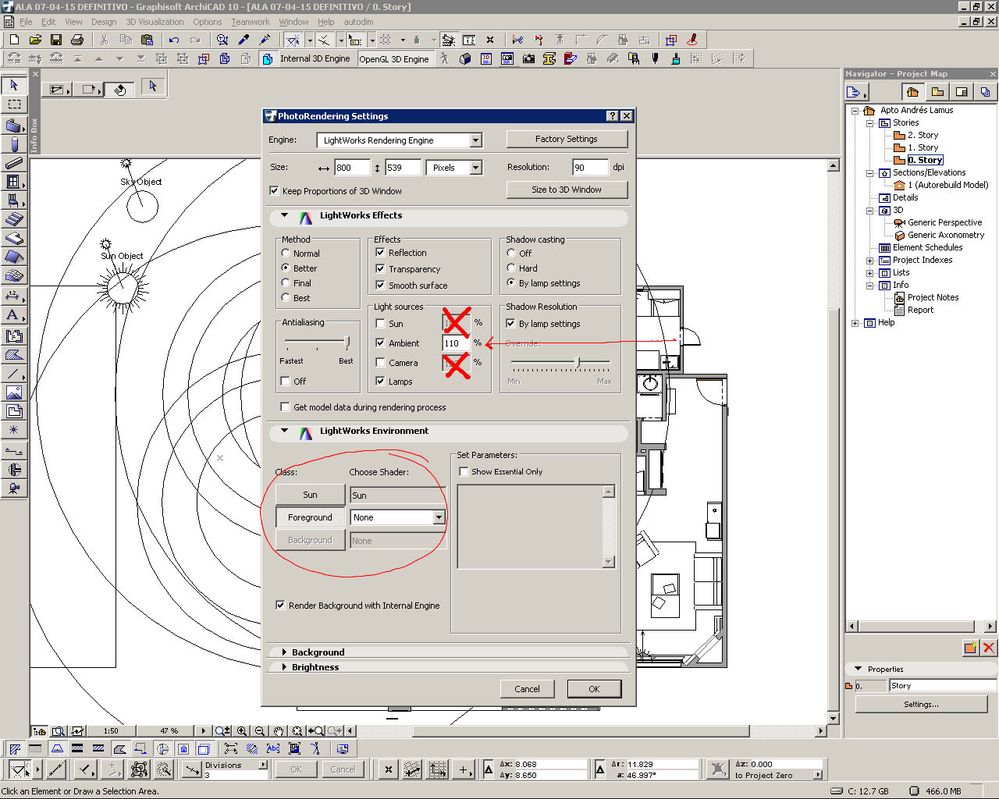
Task: Select the Arrow tool in the toolbox
Action: [14, 85]
